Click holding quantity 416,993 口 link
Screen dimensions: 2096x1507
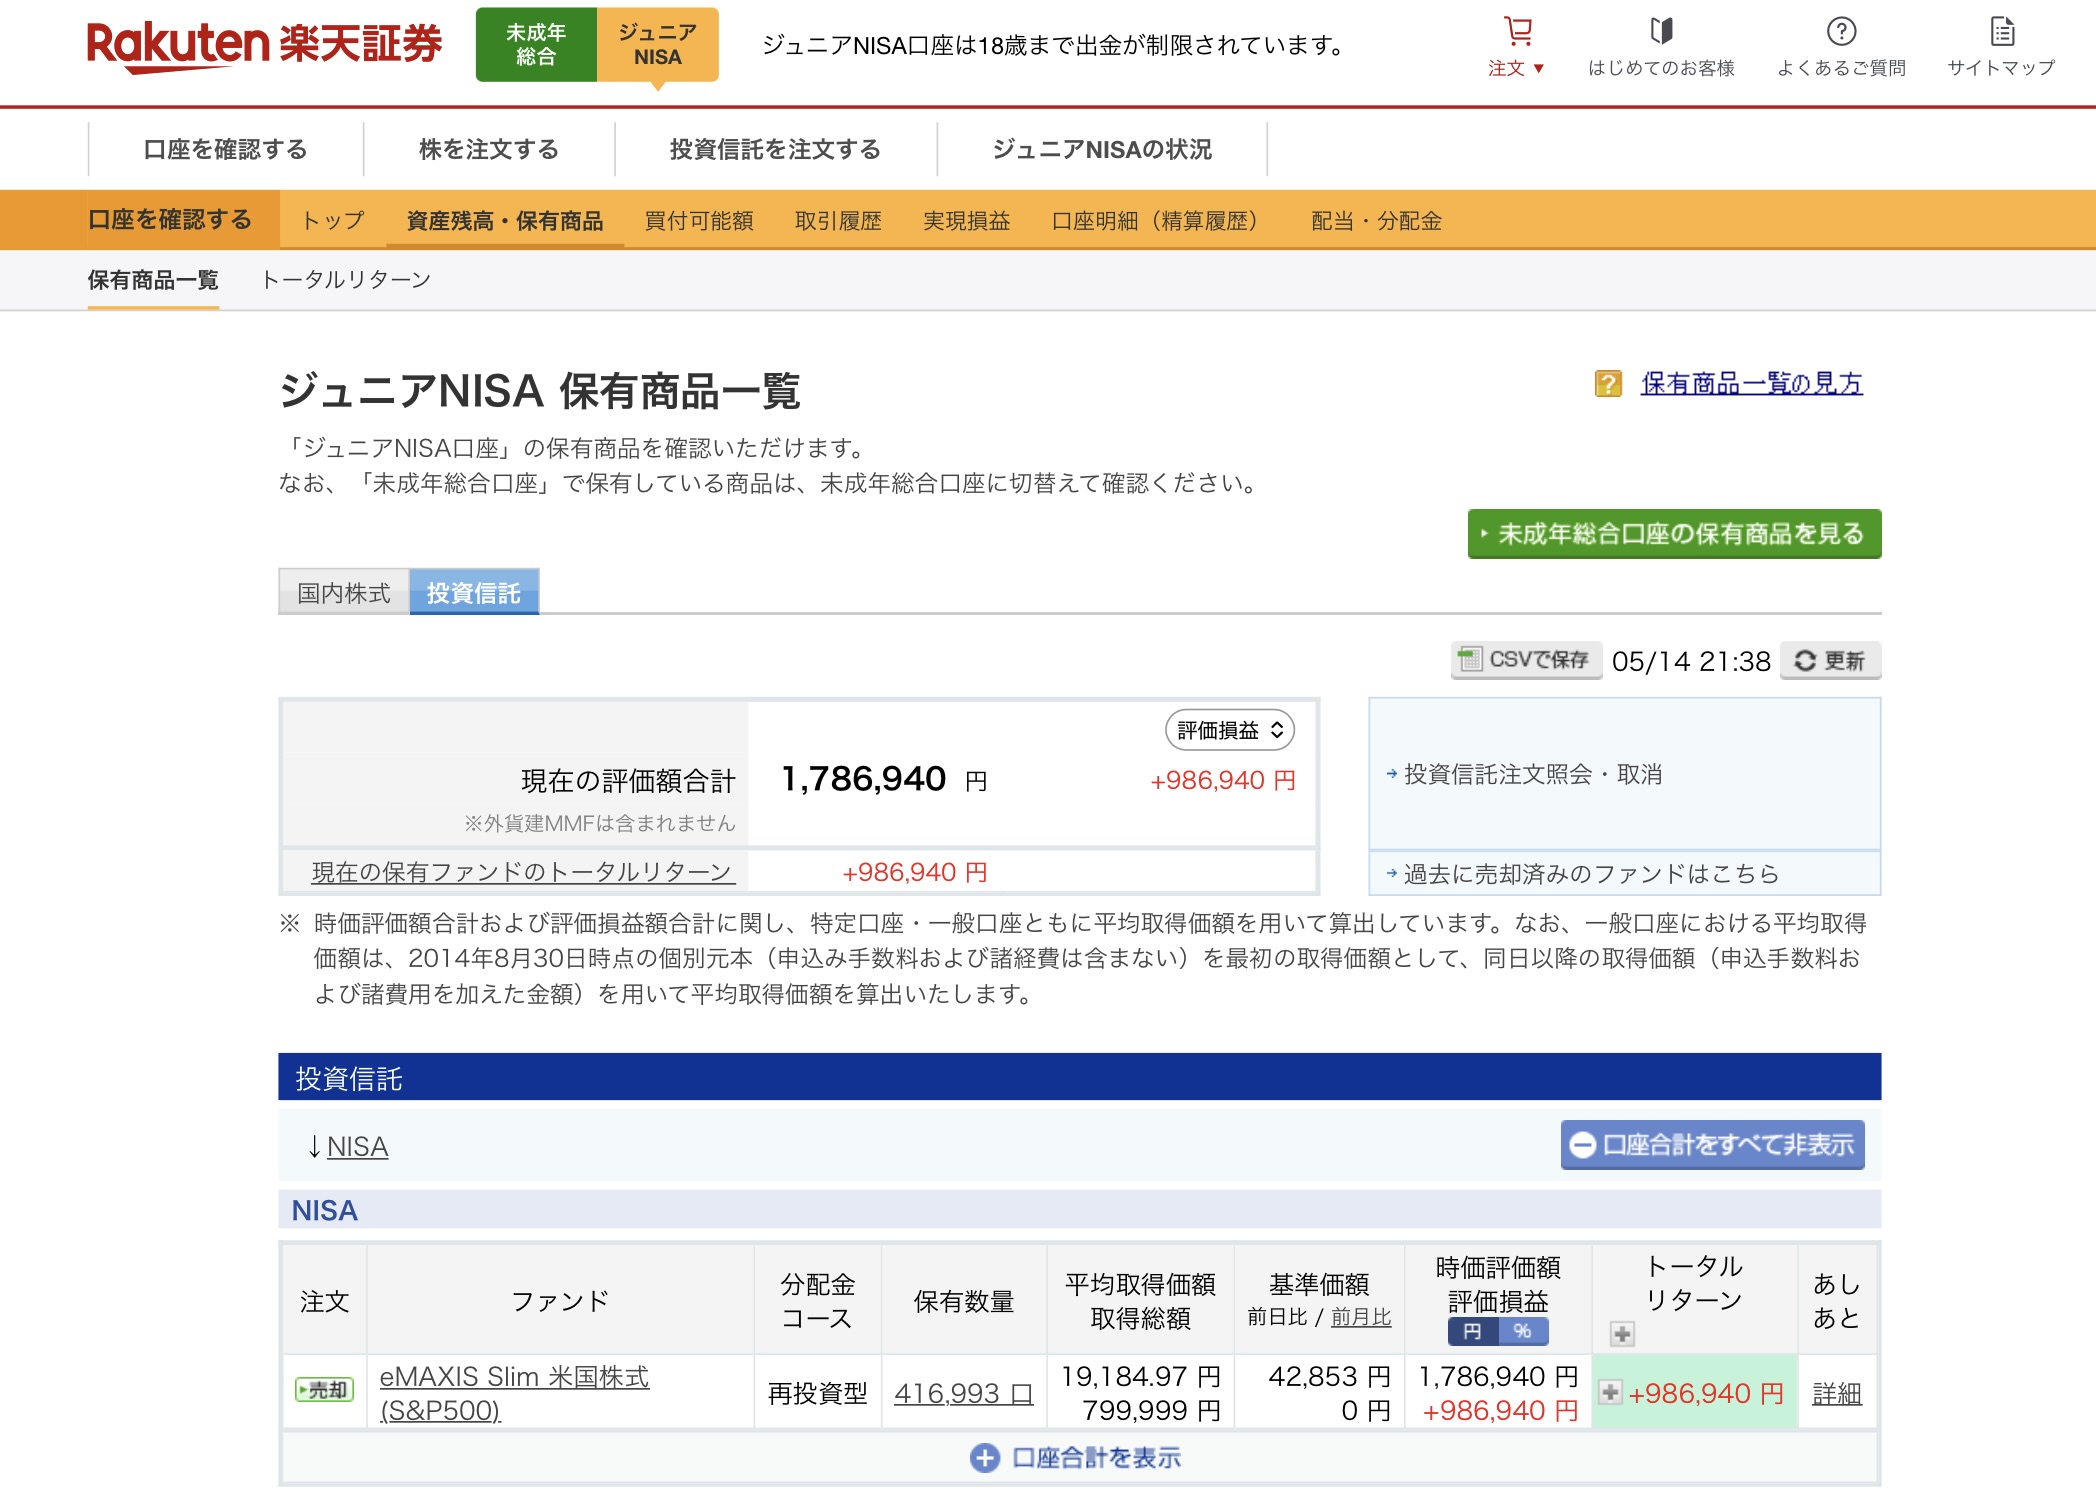click(964, 1393)
